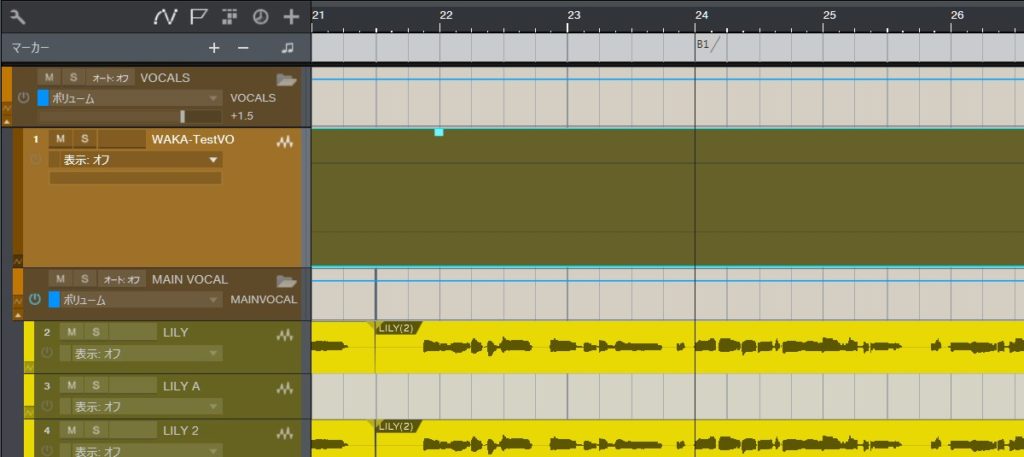Show automation with the curve icon
This screenshot has width=1024, height=457.
click(165, 17)
